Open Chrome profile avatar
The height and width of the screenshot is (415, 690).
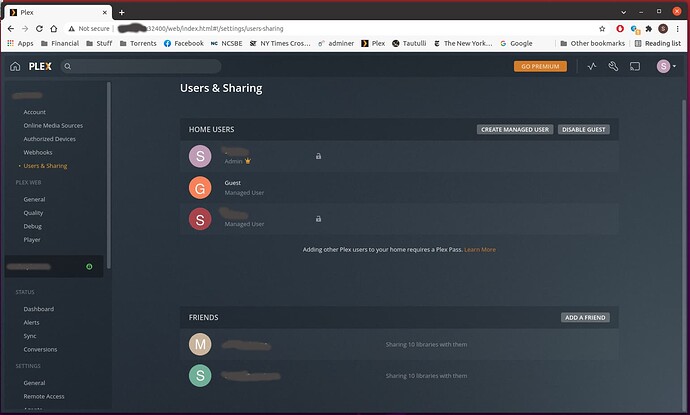[x=663, y=29]
